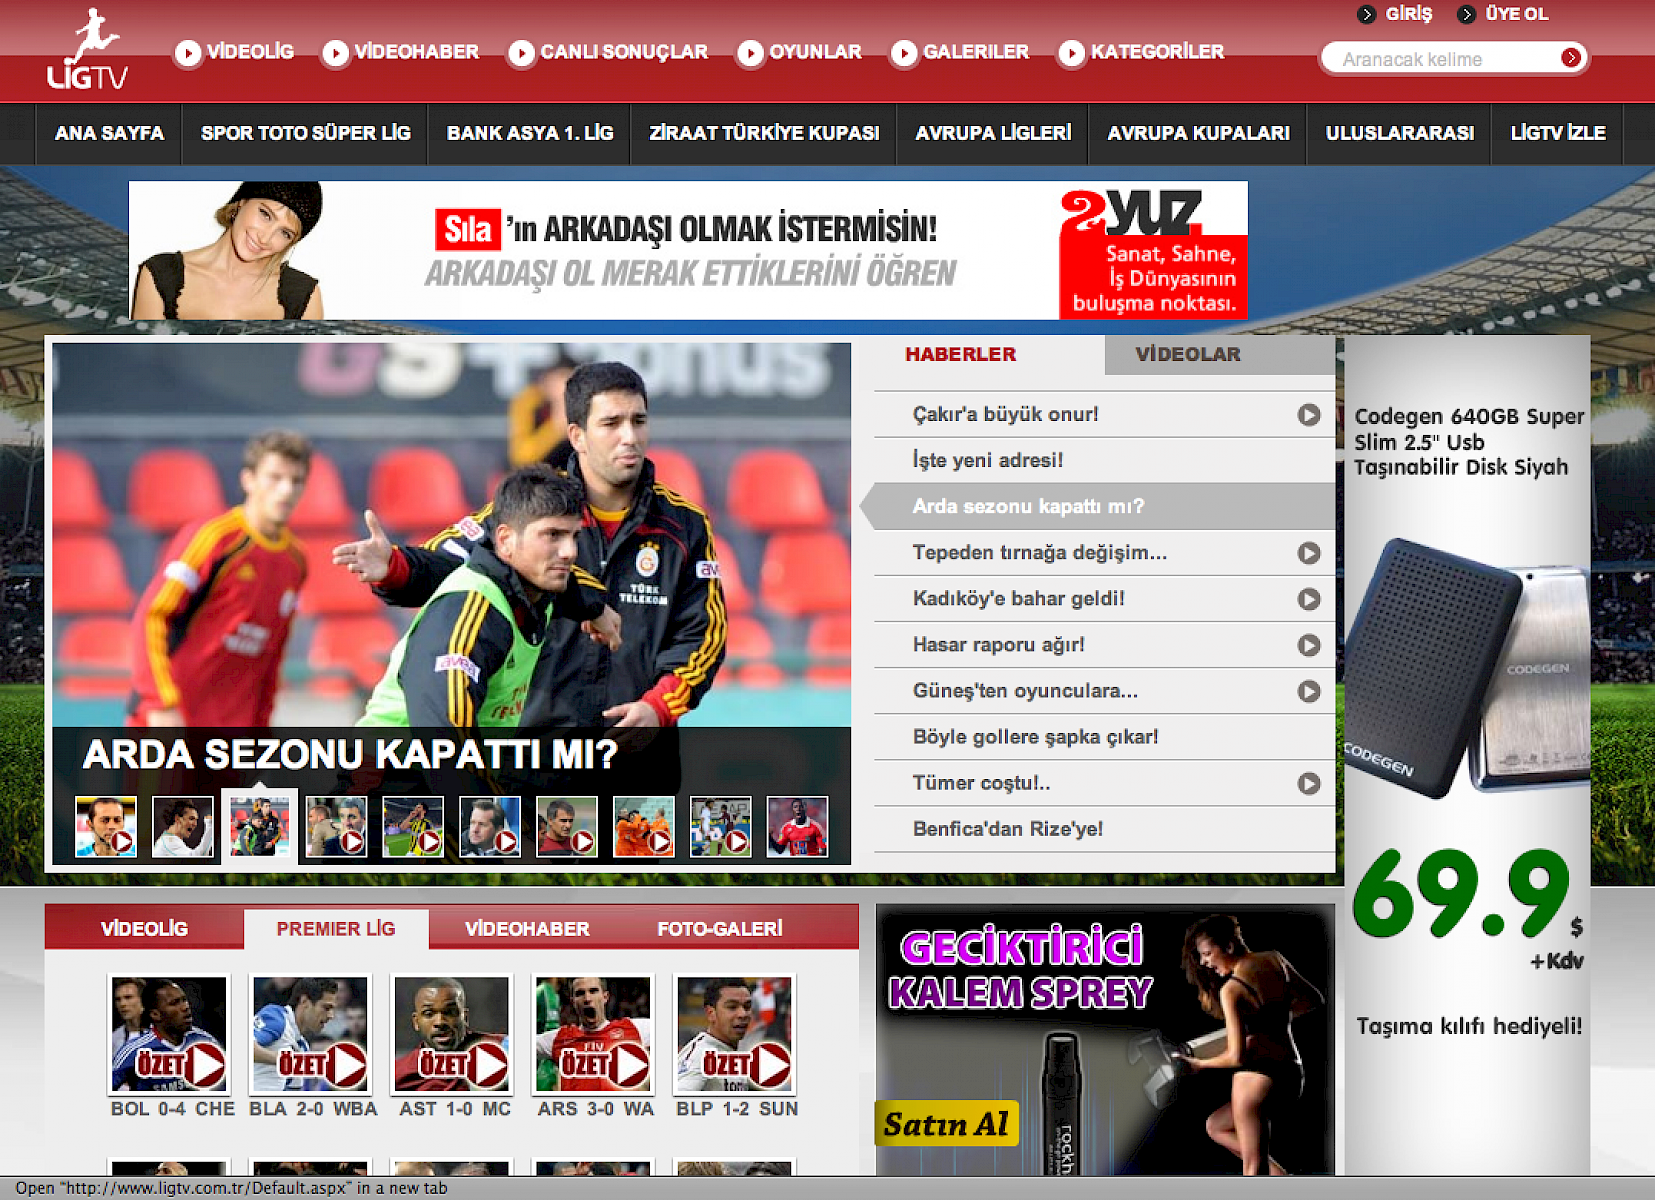Screen dimensions: 1655x1200
Task: Click the LigTV logo
Action: coord(87,52)
